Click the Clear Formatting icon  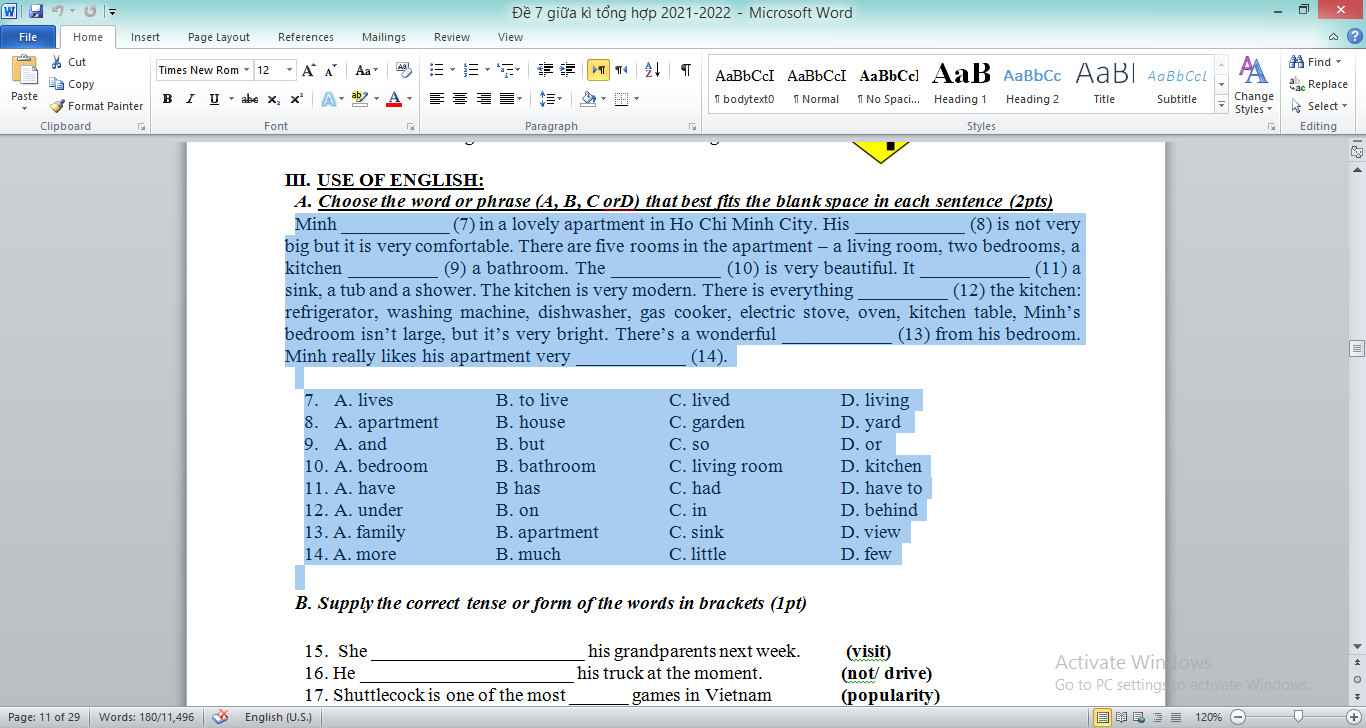[x=404, y=70]
